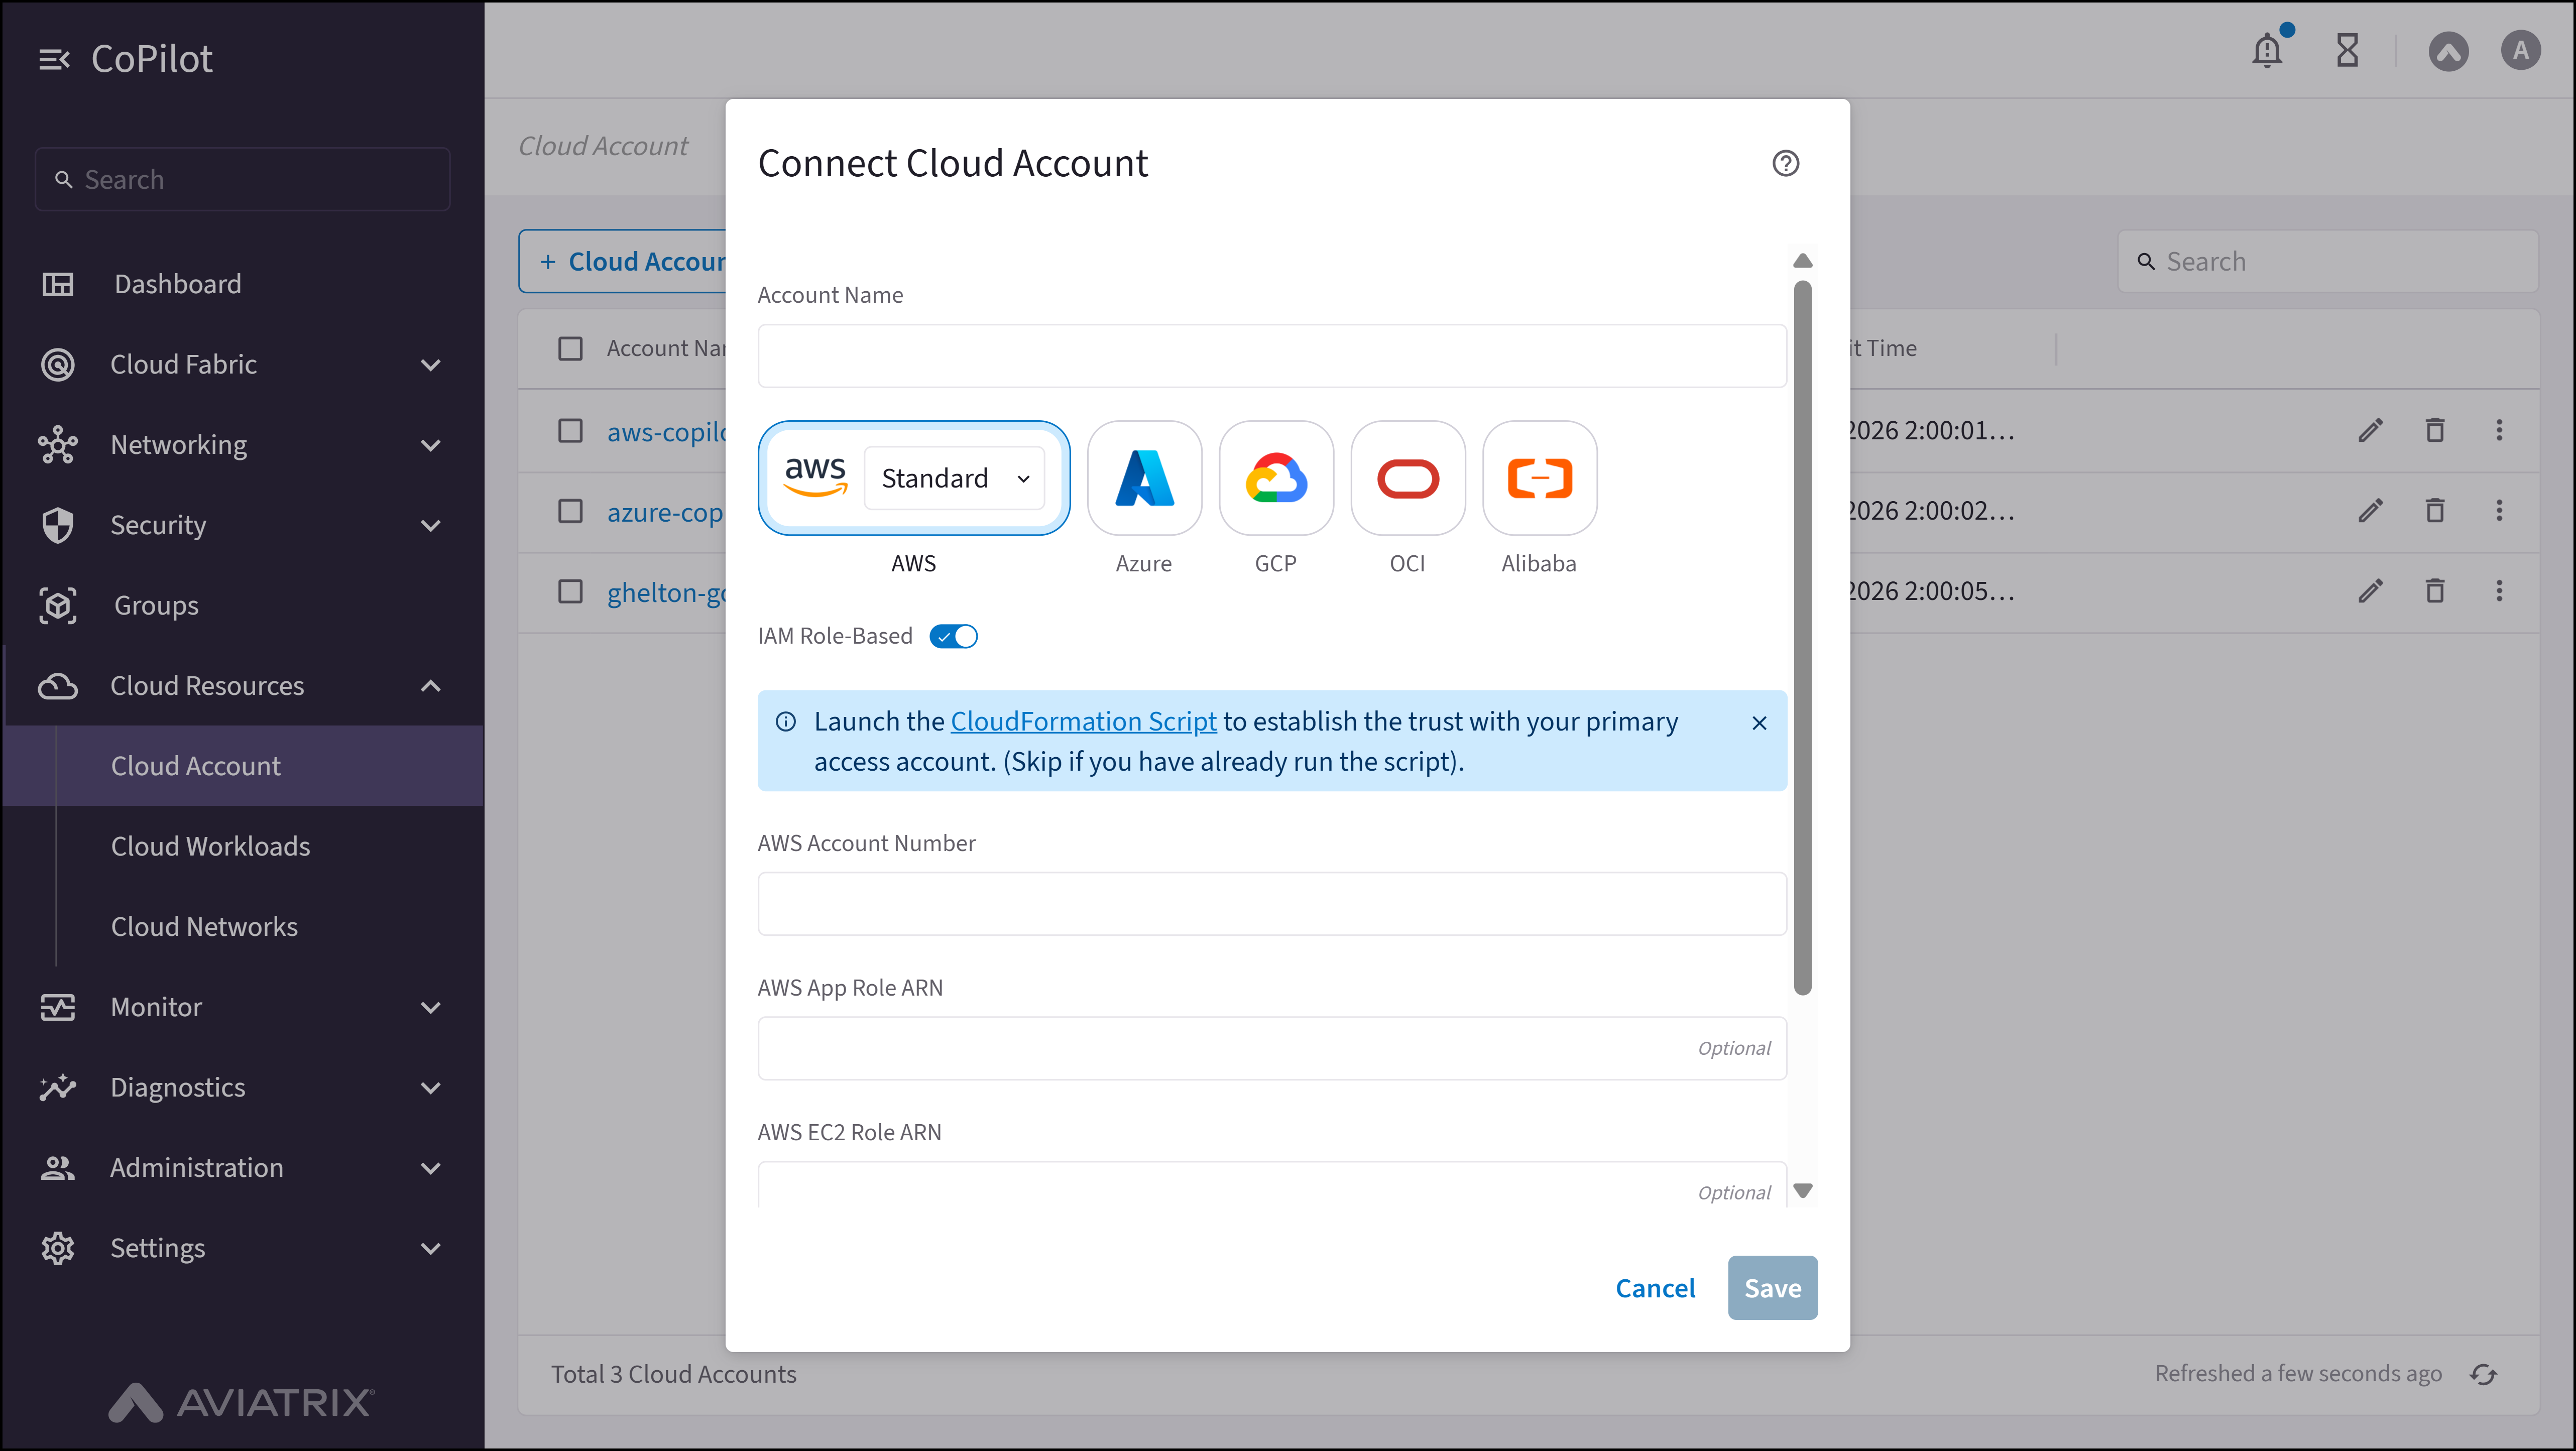Open the CloudFormation Script link
2576x1451 pixels.
1083,720
